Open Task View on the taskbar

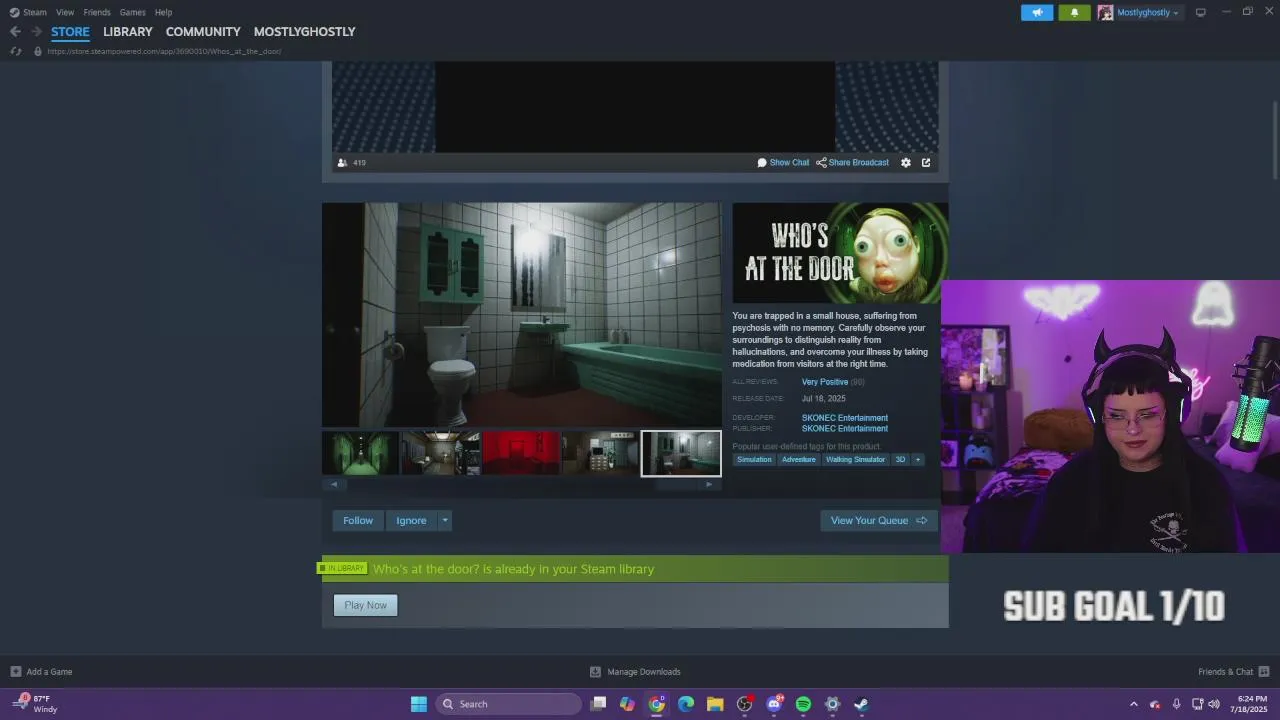click(x=598, y=704)
